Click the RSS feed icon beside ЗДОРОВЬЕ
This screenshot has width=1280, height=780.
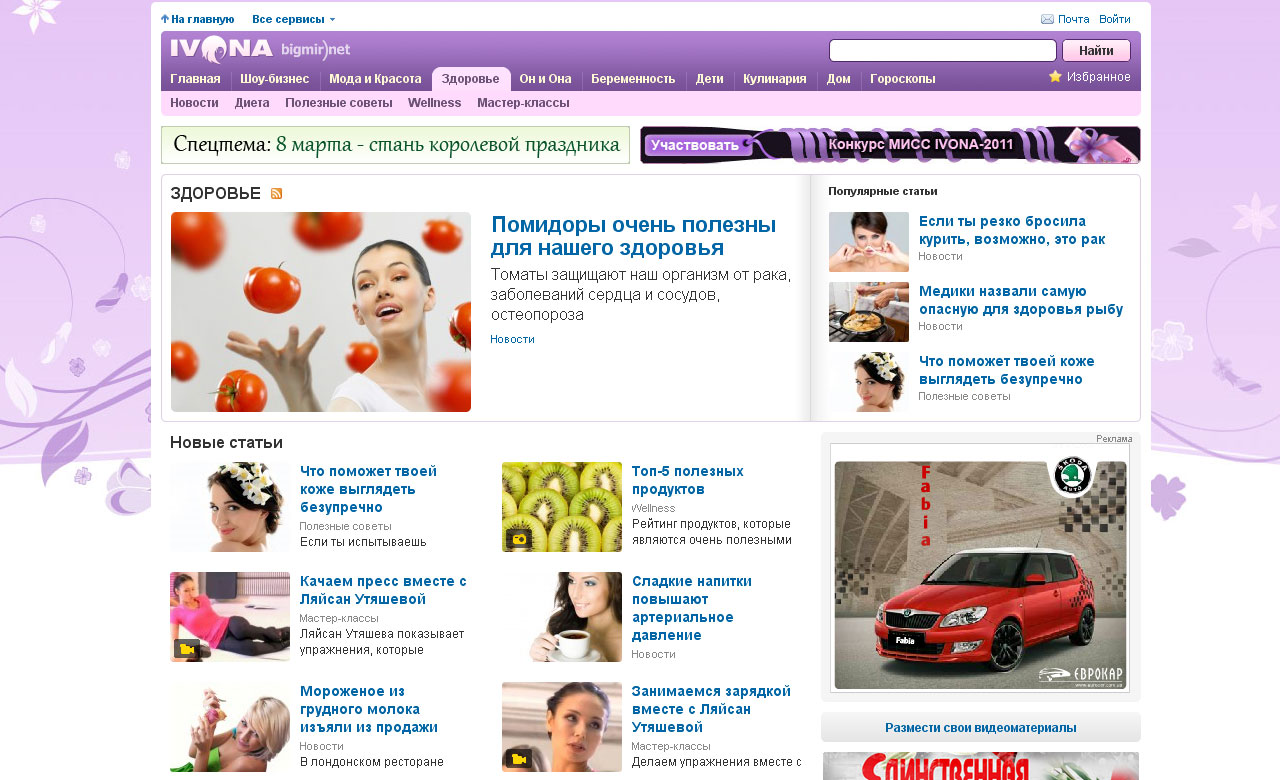(277, 194)
